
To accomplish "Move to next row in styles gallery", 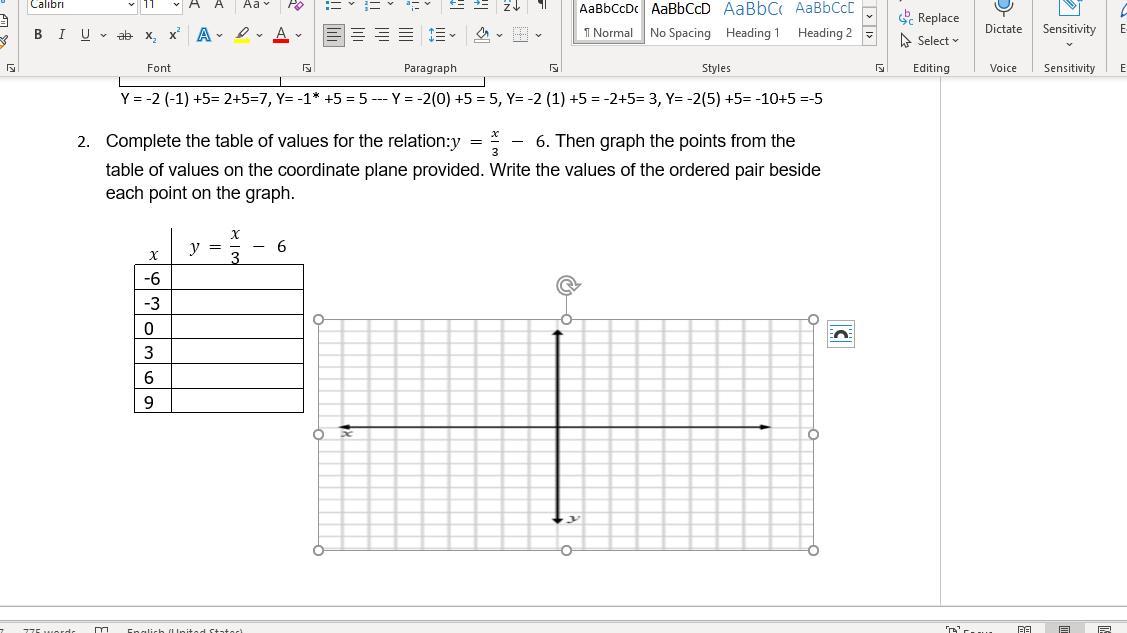I will (869, 17).
